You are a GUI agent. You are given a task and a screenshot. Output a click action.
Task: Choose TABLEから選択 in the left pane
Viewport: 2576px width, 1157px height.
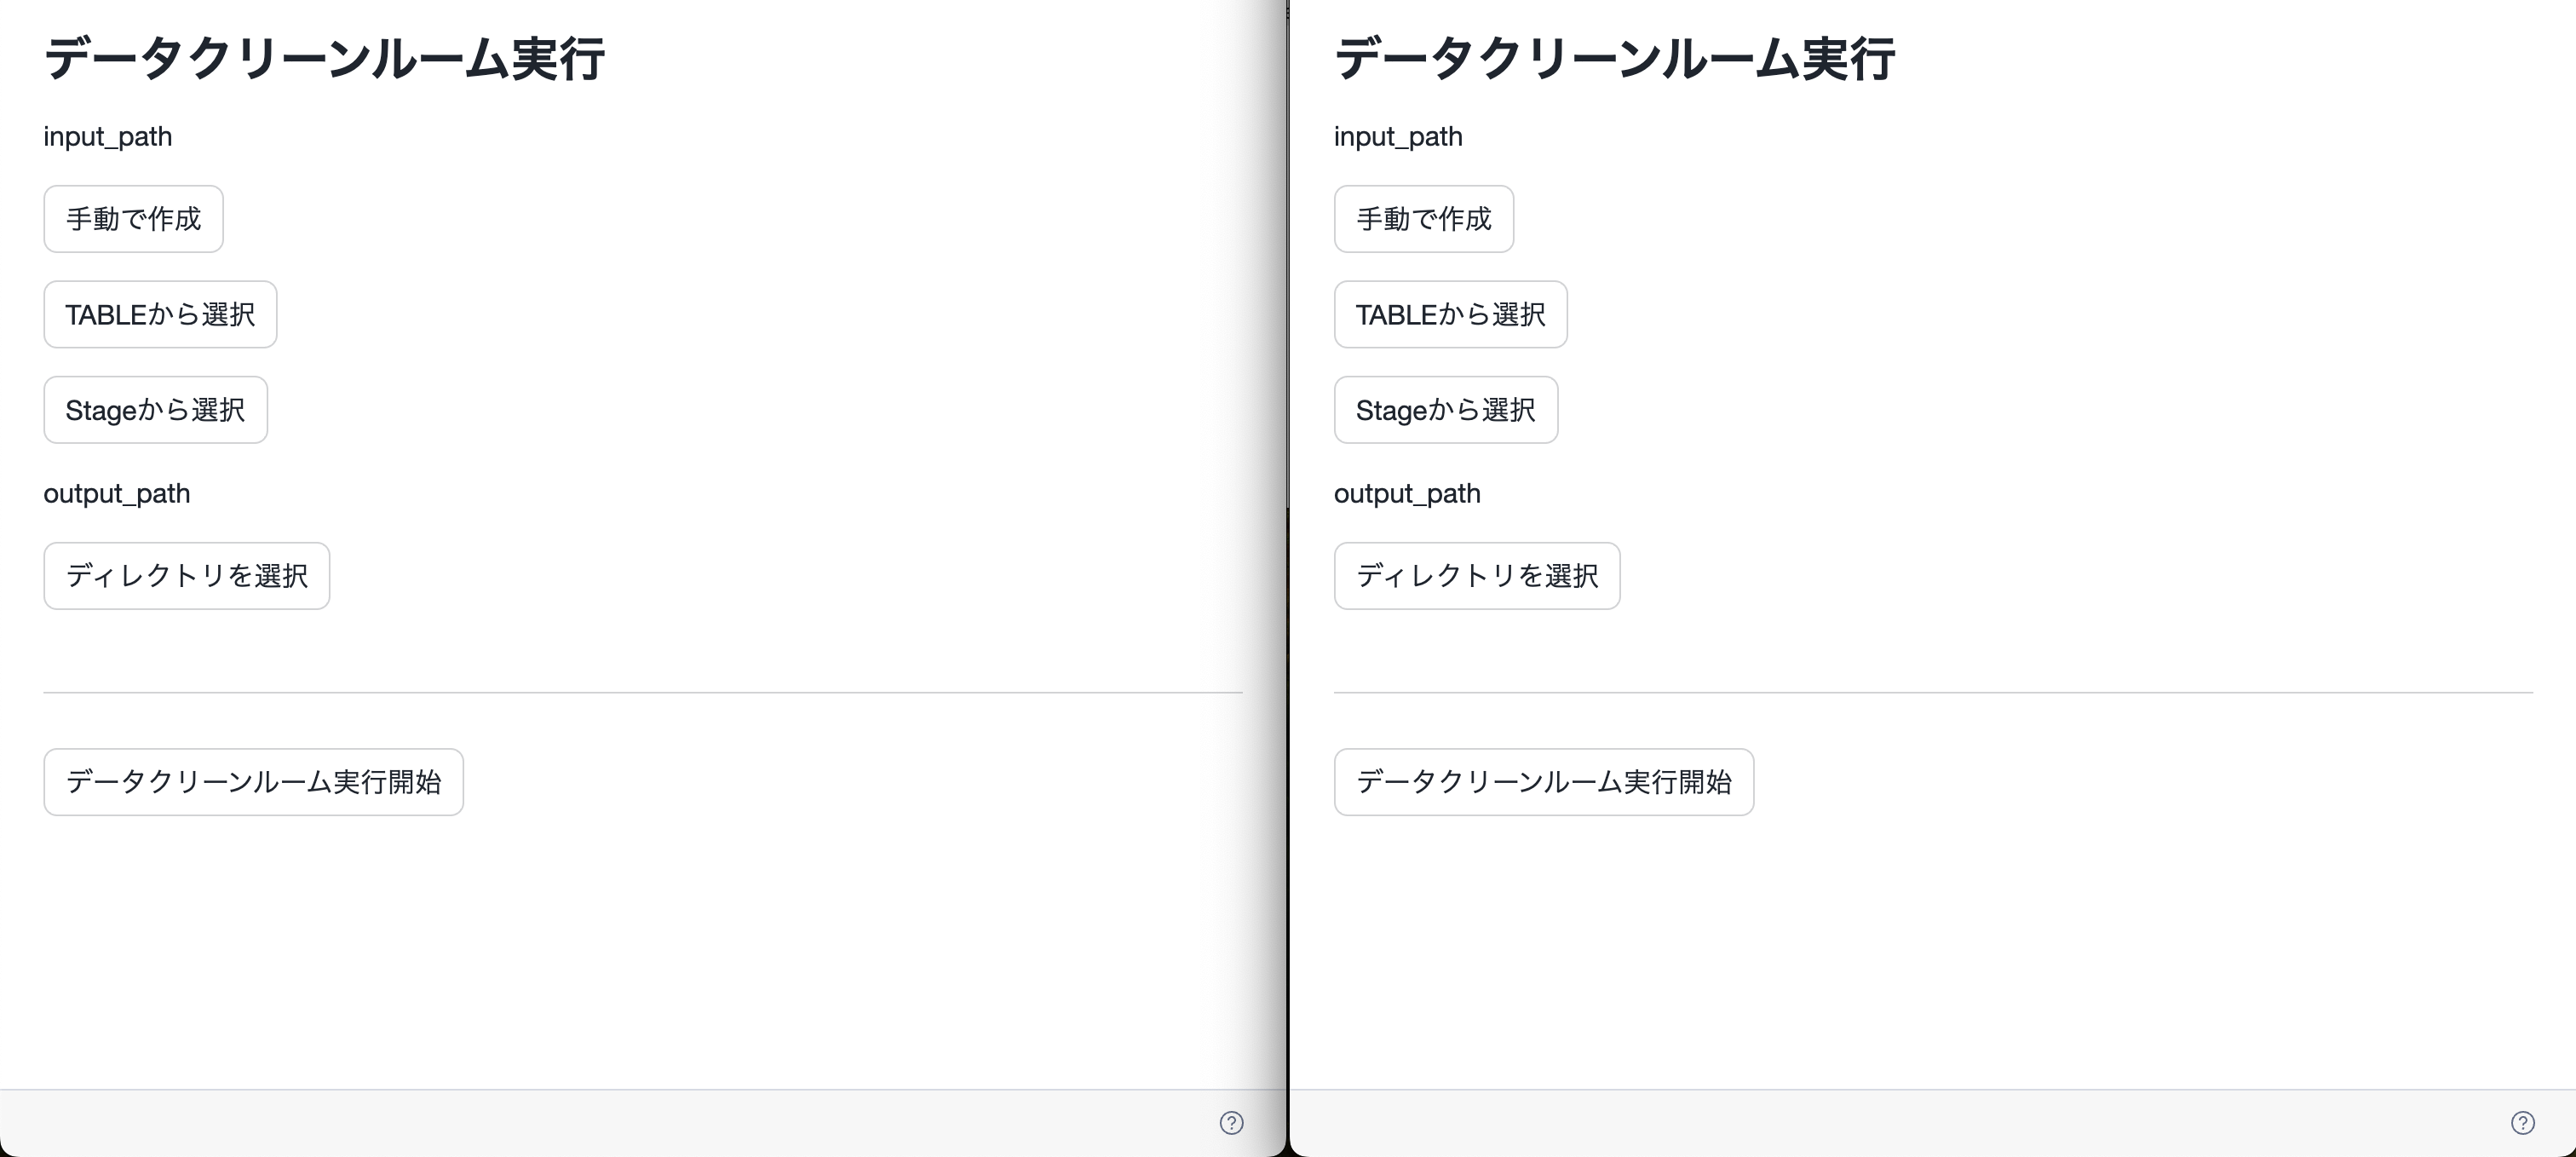(x=160, y=315)
